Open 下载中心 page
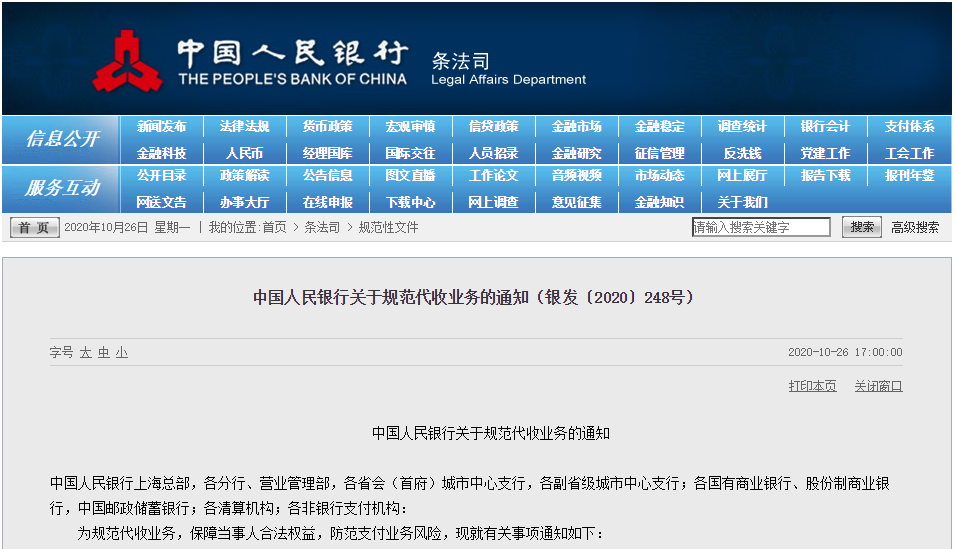956x549 pixels. (410, 202)
